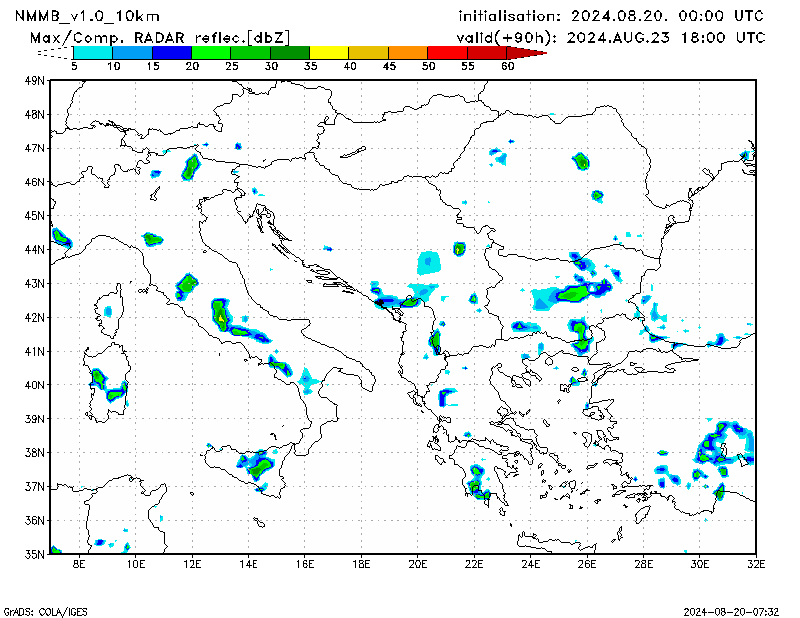This screenshot has height=618, width=800.
Task: Select the dark blue 15–20 dBZ swatch
Action: click(171, 52)
